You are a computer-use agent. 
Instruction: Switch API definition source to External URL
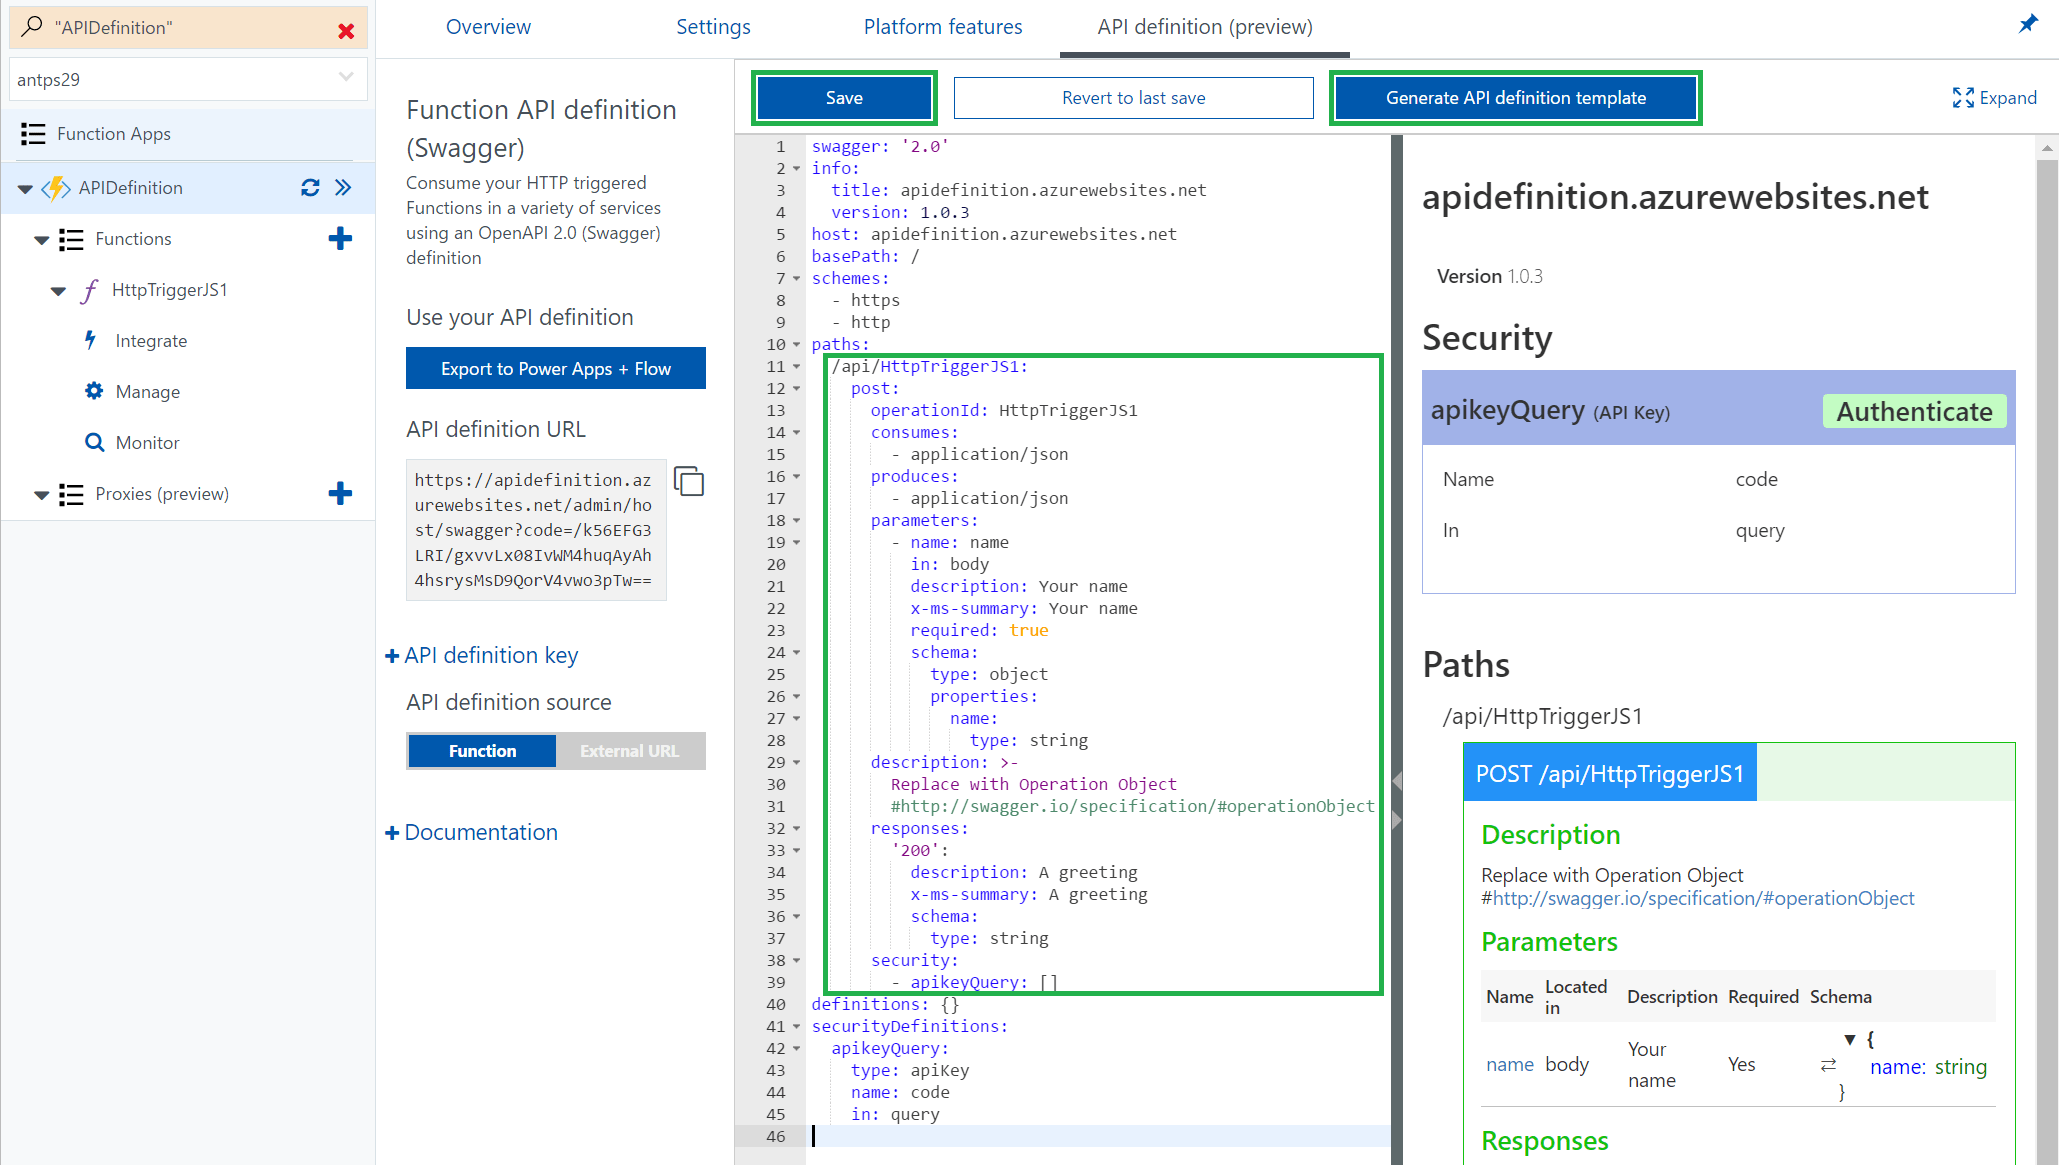[629, 750]
